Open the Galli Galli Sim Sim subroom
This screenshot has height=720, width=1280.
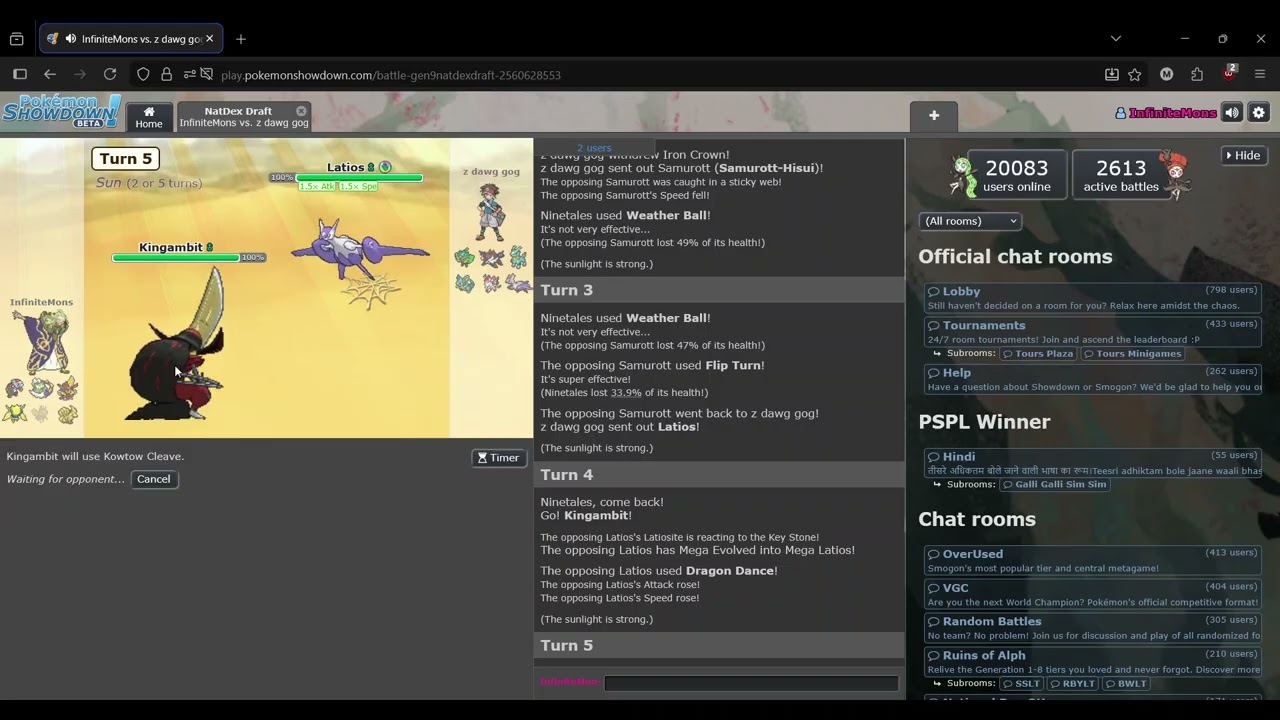[x=1054, y=484]
